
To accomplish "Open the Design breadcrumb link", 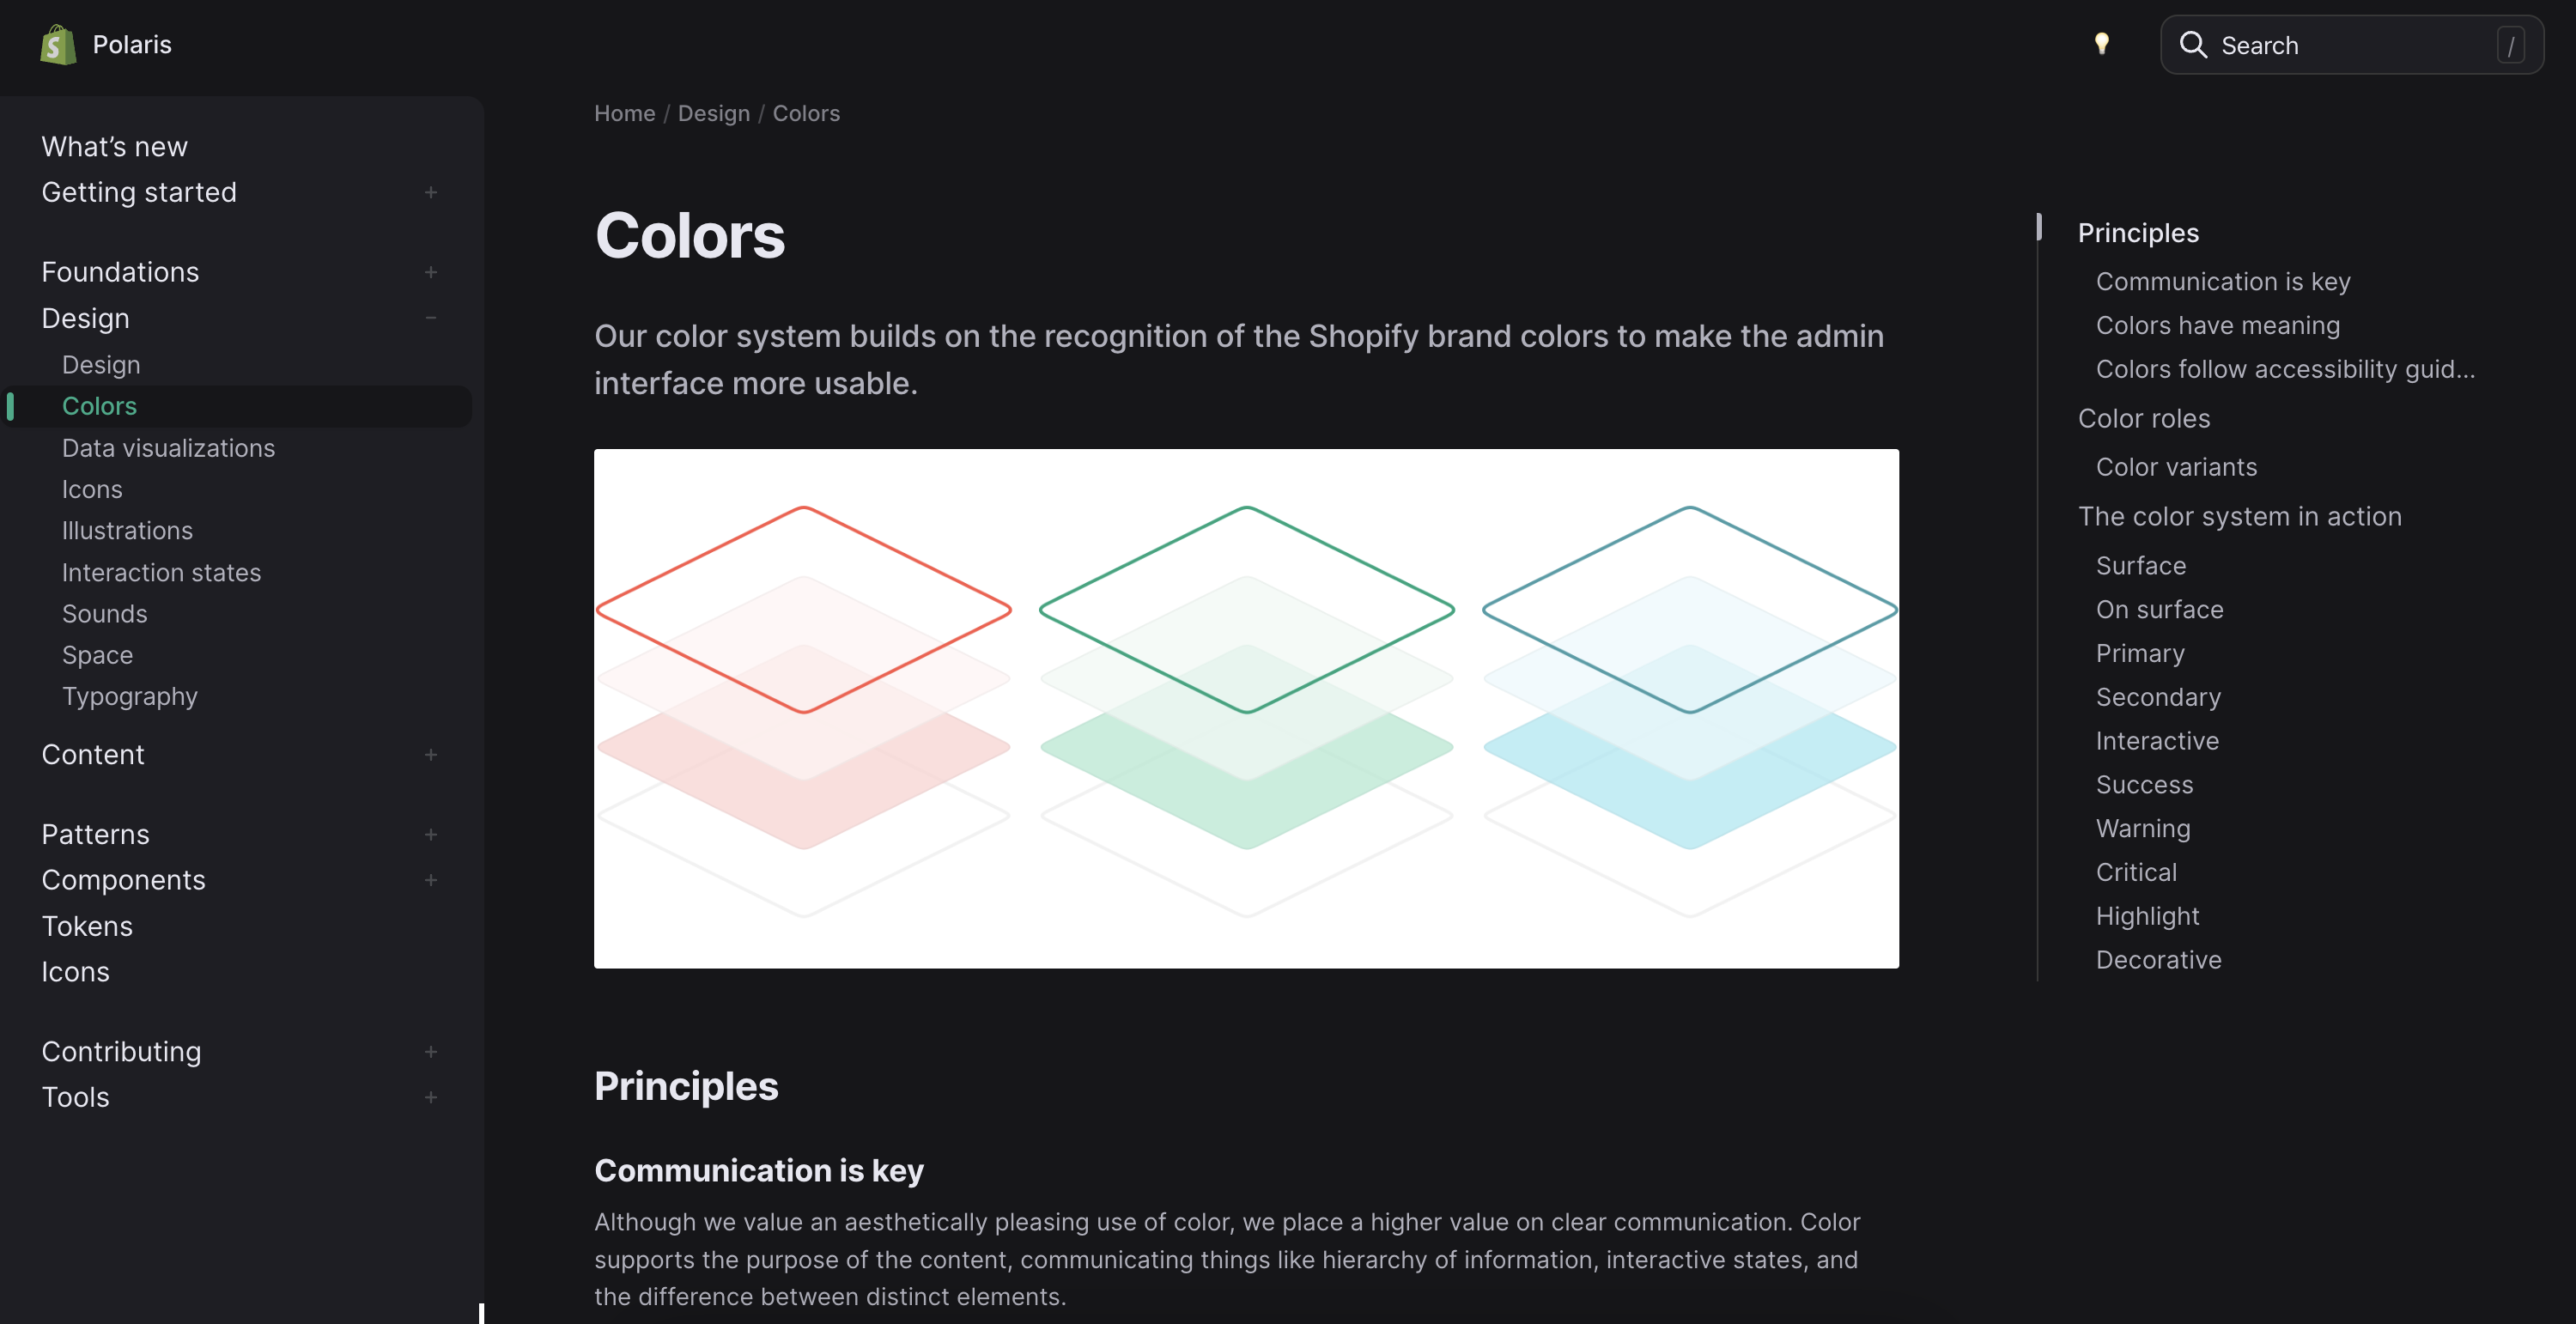I will 713,113.
